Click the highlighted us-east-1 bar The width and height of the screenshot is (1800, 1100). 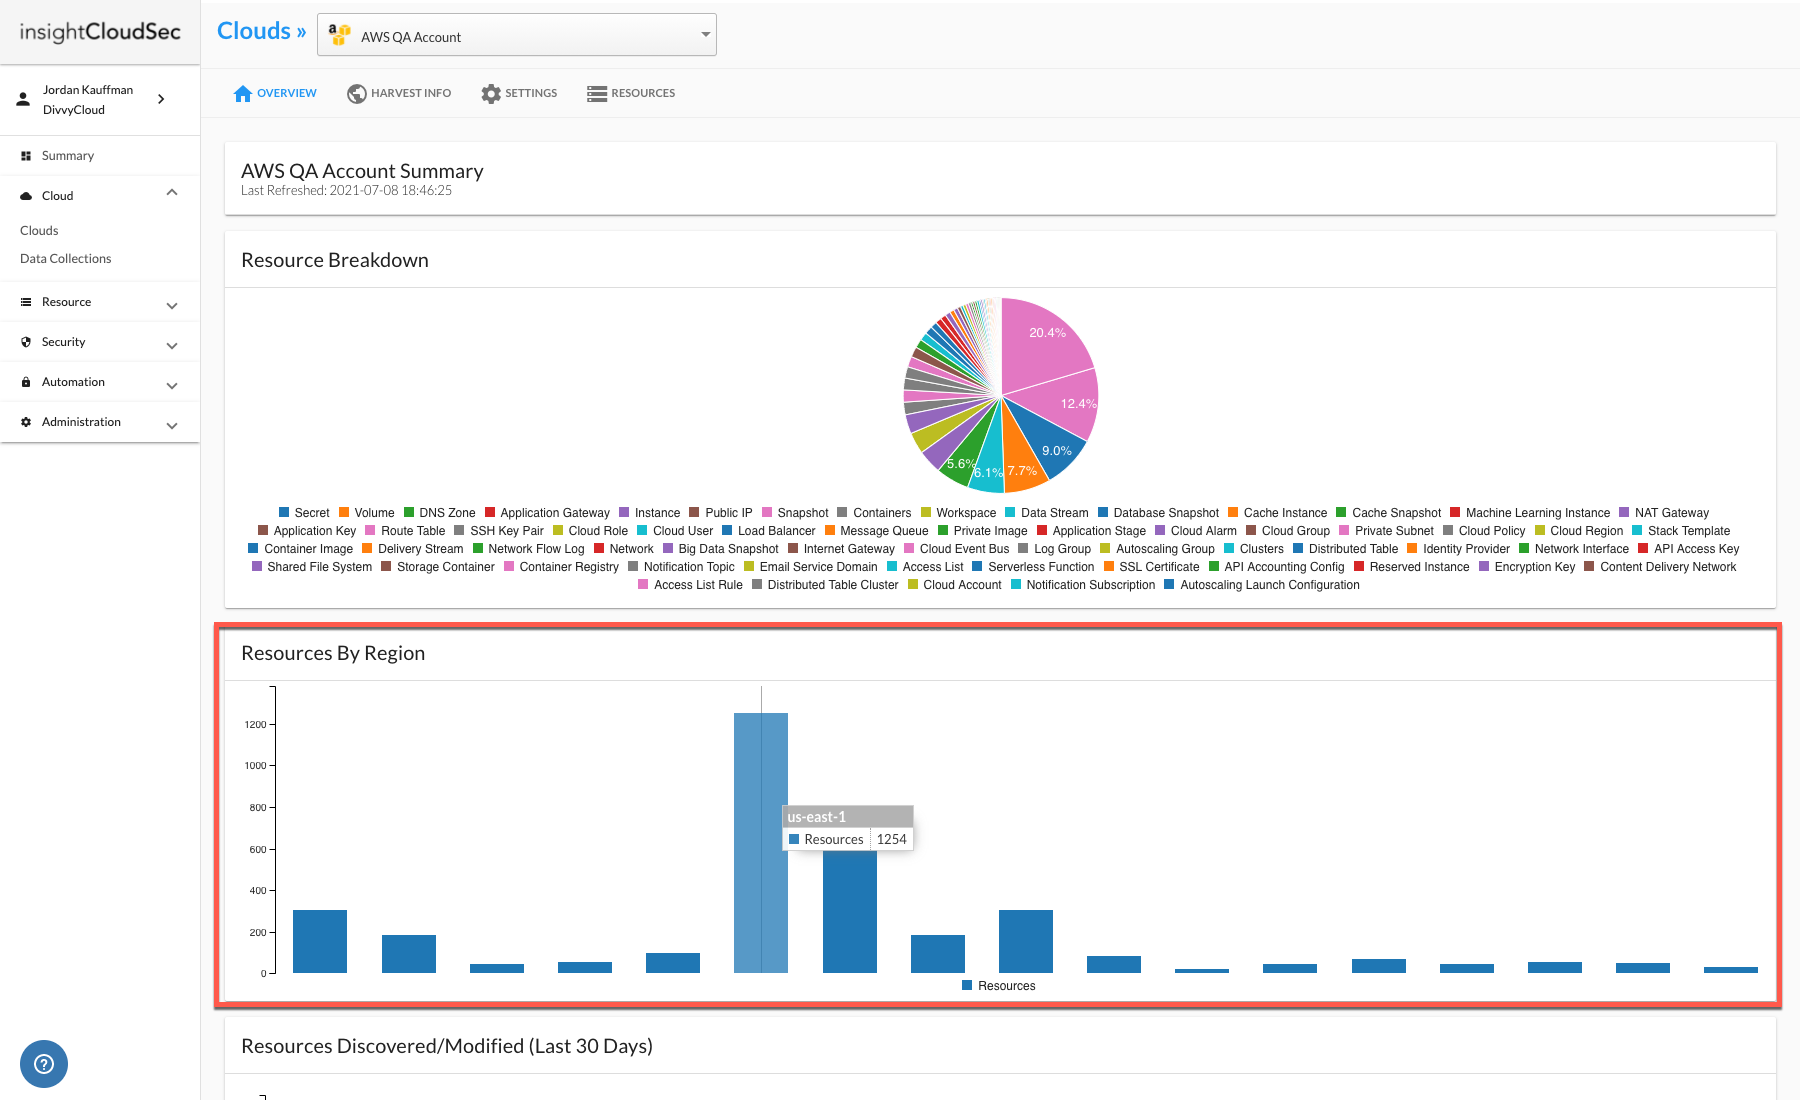click(761, 842)
